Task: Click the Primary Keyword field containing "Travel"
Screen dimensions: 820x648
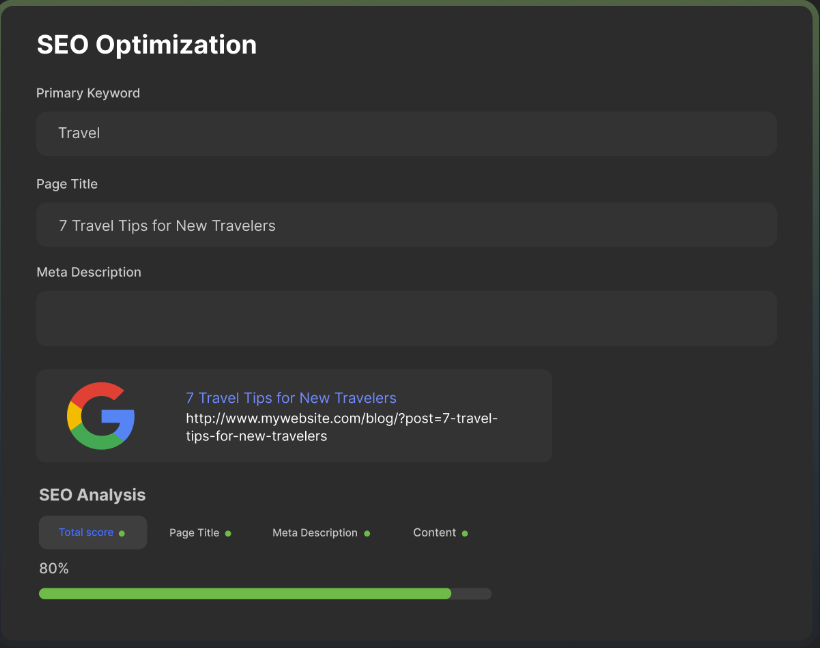Action: 406,133
